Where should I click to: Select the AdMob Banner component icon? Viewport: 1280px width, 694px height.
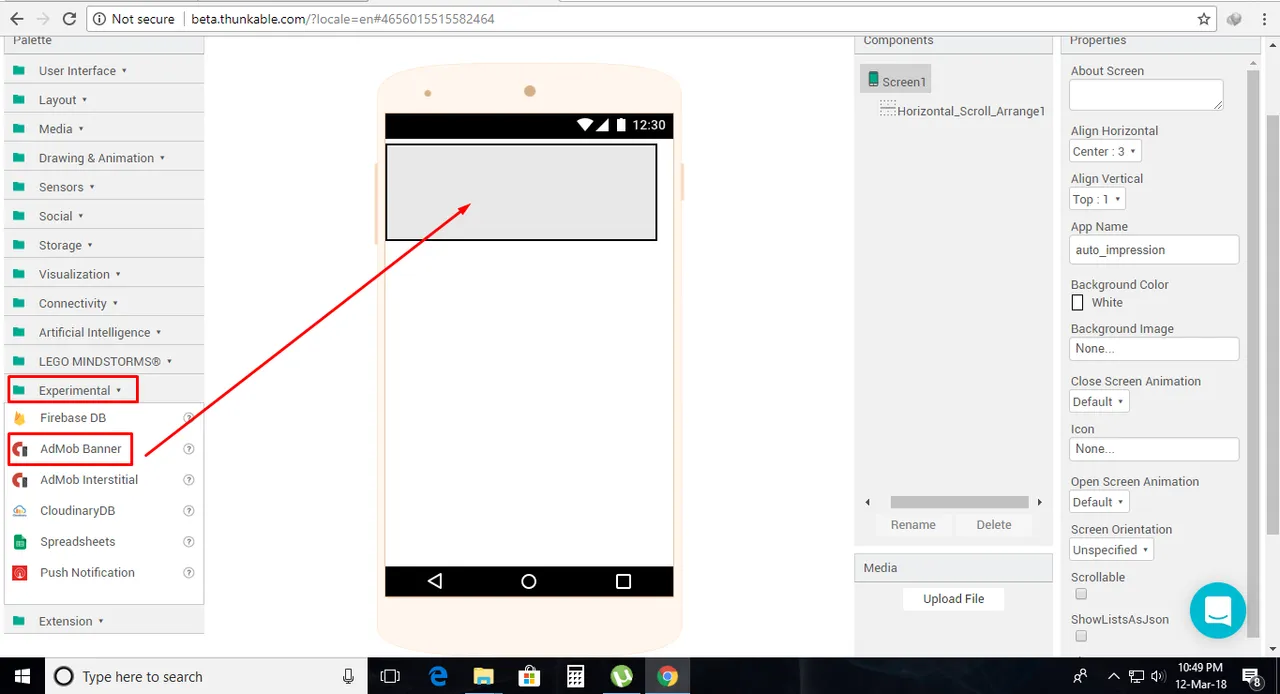(19, 449)
